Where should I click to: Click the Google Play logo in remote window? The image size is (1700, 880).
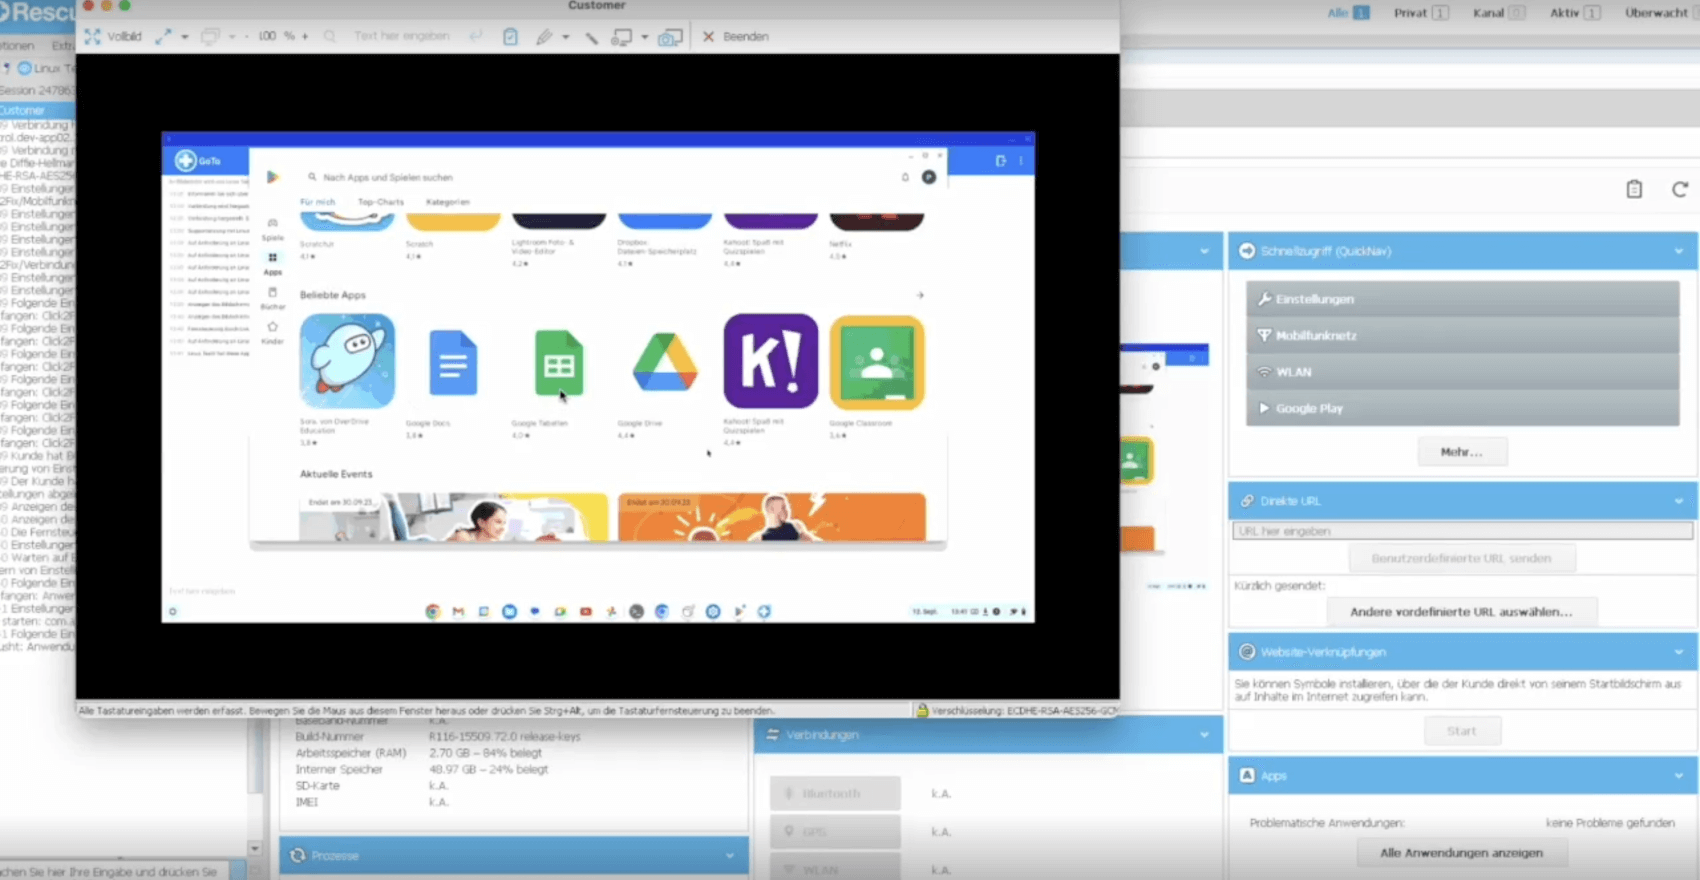pyautogui.click(x=272, y=177)
